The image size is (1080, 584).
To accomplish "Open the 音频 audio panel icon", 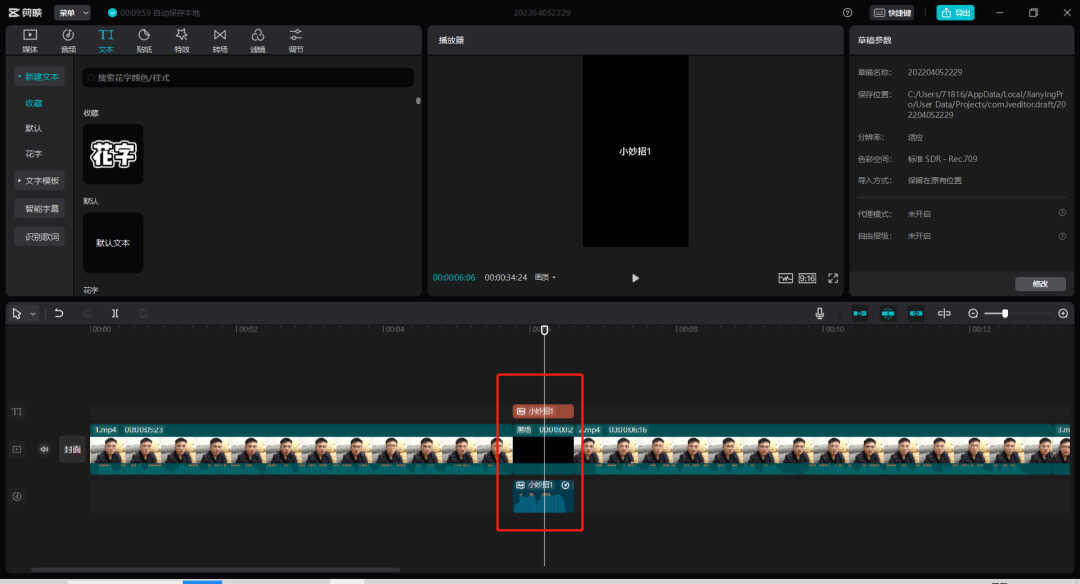I will click(68, 40).
